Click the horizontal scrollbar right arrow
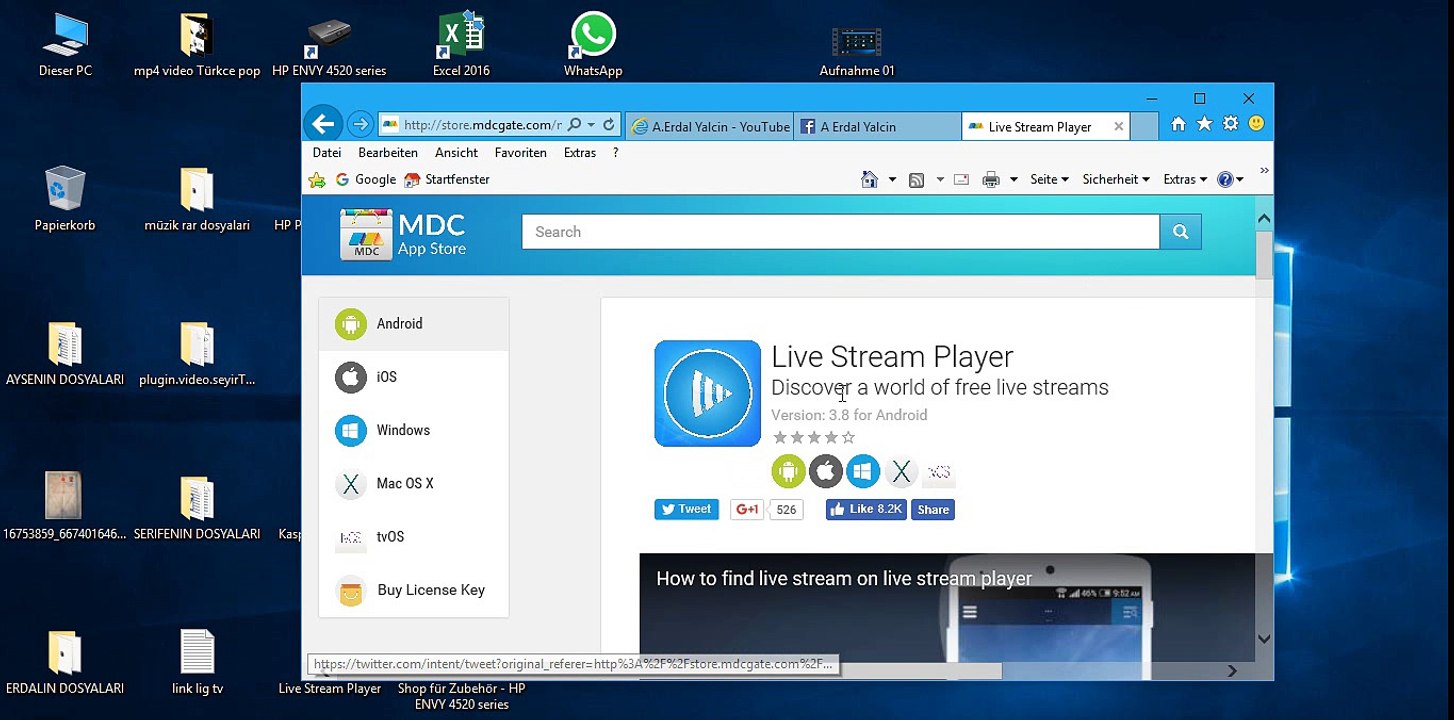The width and height of the screenshot is (1454, 720). 1232,671
